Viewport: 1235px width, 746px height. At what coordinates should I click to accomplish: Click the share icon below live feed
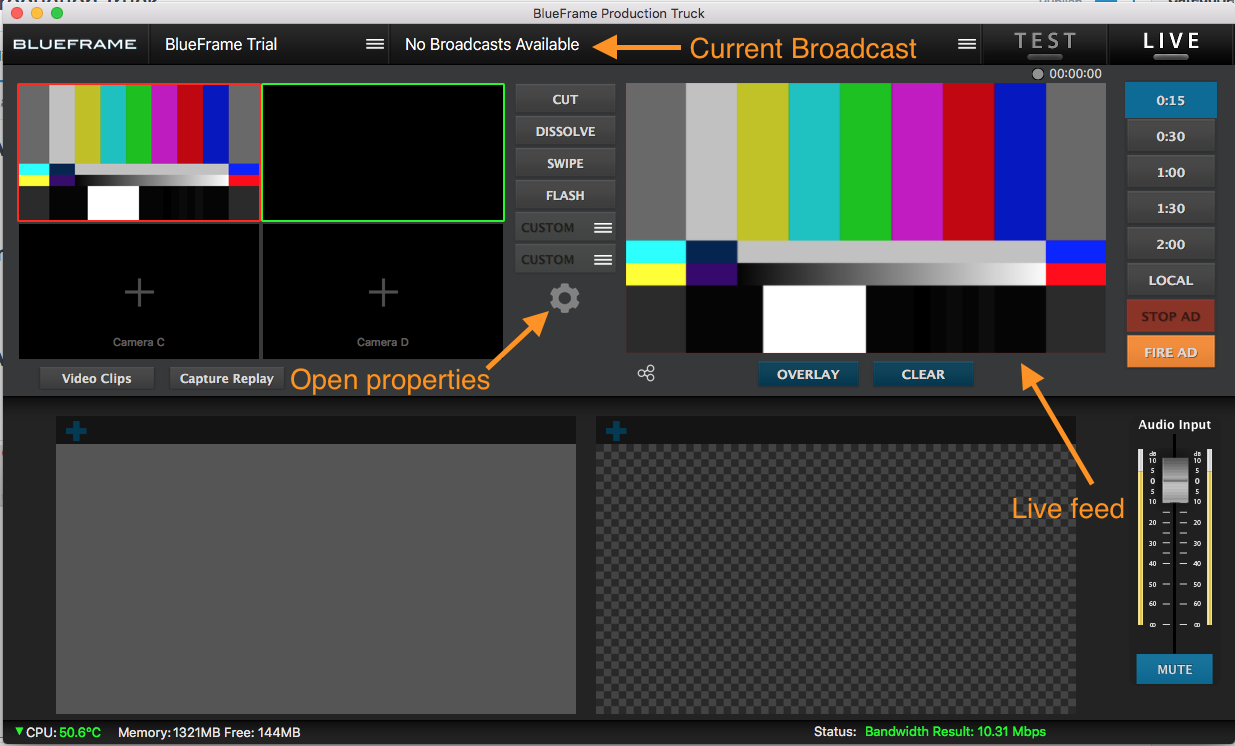point(646,374)
